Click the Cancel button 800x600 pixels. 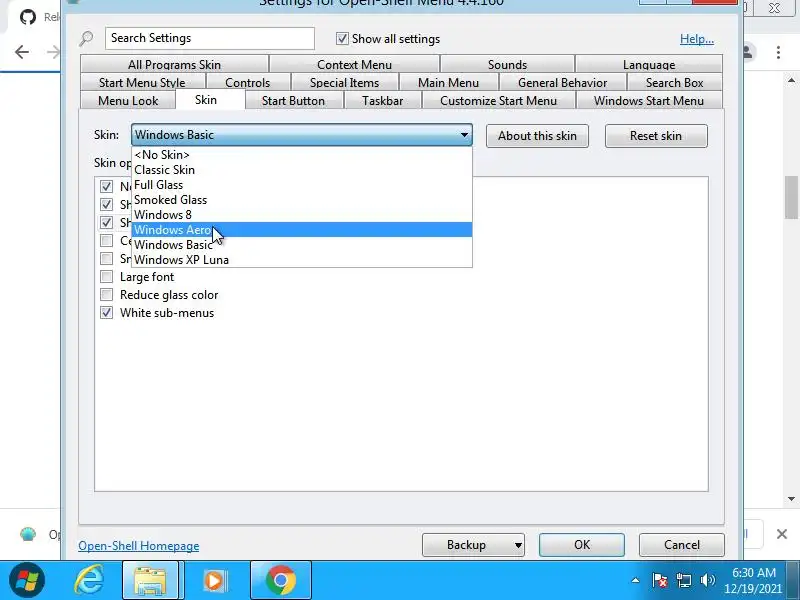(x=682, y=545)
